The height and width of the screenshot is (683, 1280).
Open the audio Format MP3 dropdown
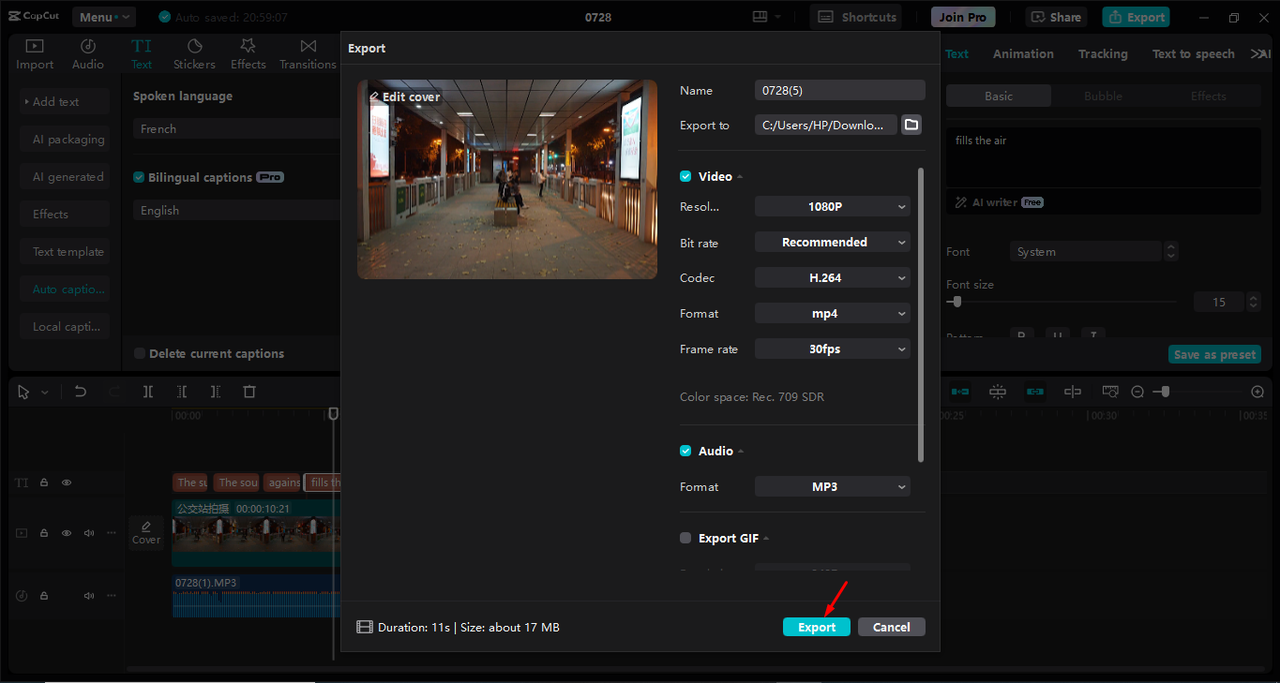coord(832,487)
